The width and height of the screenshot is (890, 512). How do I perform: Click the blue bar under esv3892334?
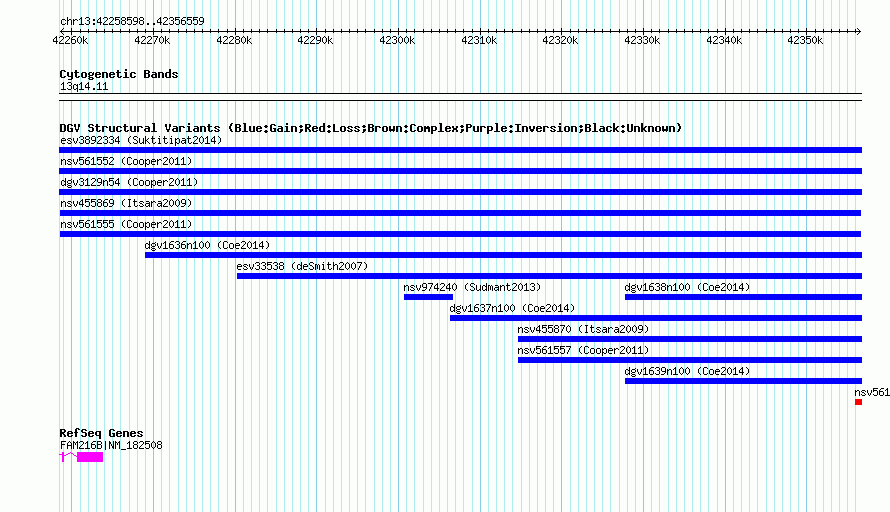(x=460, y=150)
